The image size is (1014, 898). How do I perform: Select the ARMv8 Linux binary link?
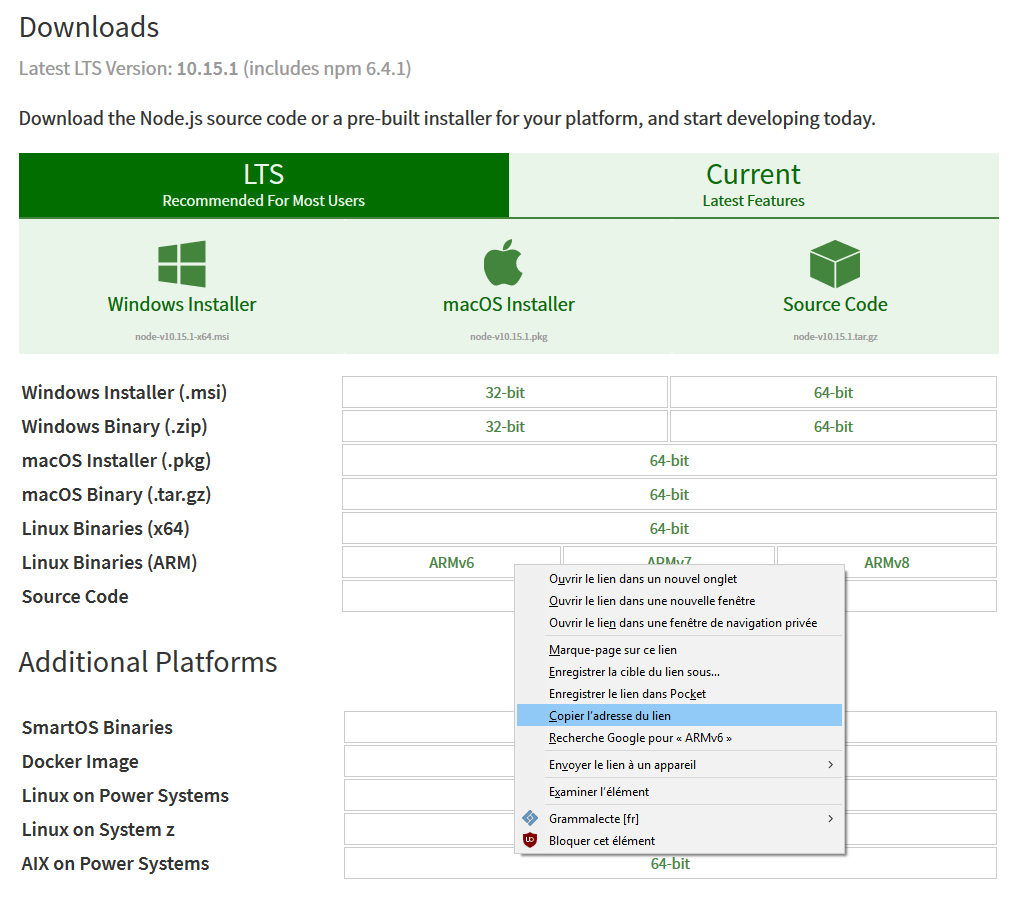pos(887,562)
